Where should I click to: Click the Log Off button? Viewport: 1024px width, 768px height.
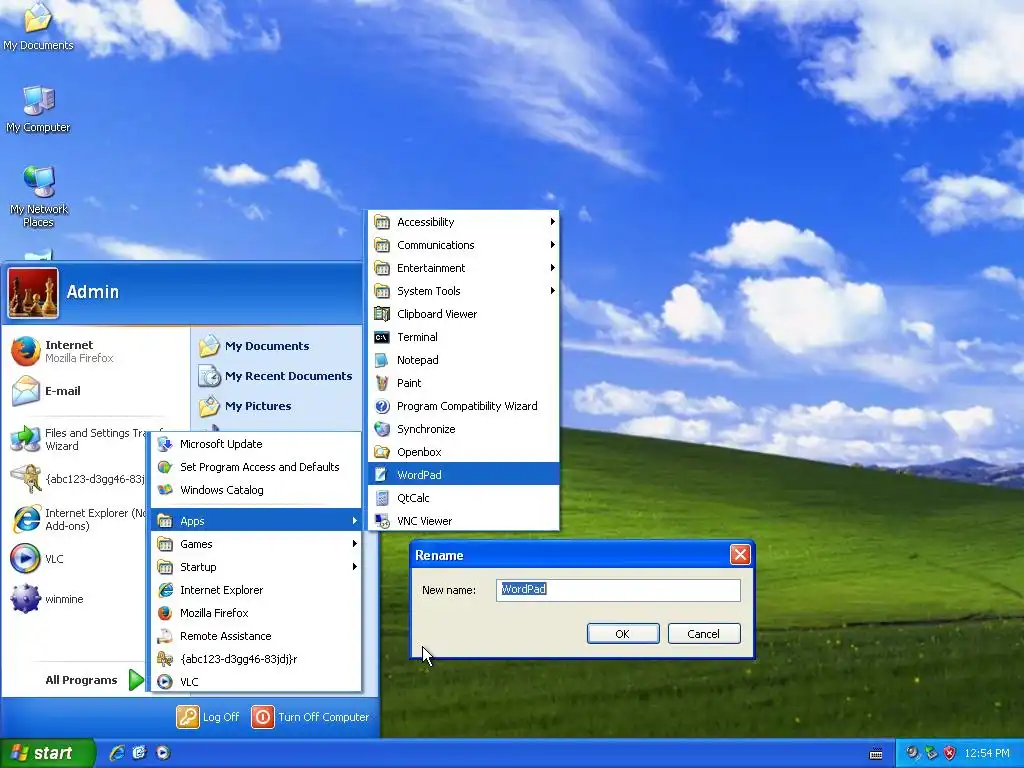[208, 717]
